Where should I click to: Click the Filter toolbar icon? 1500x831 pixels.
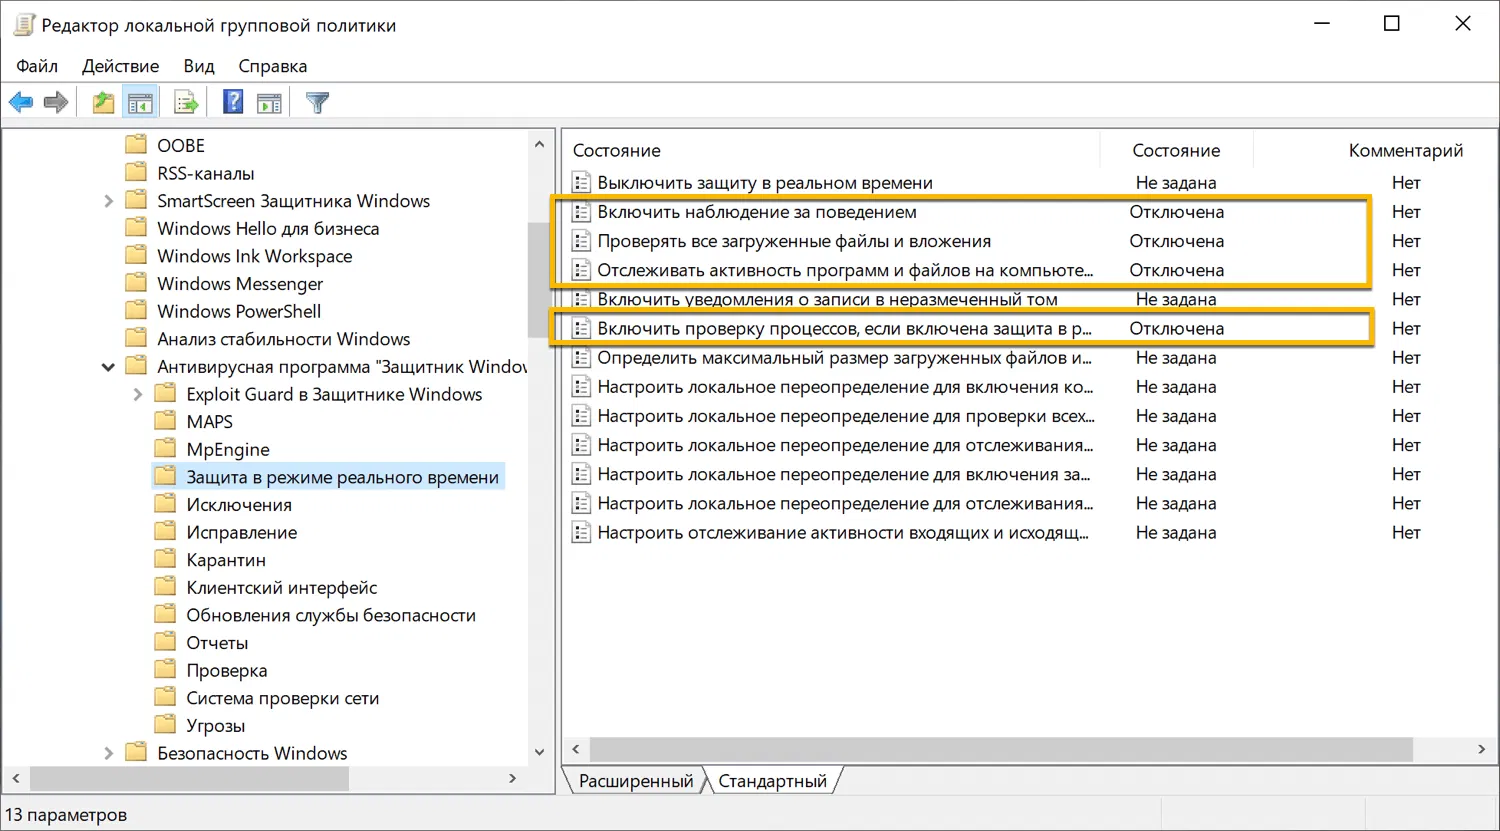pos(315,101)
